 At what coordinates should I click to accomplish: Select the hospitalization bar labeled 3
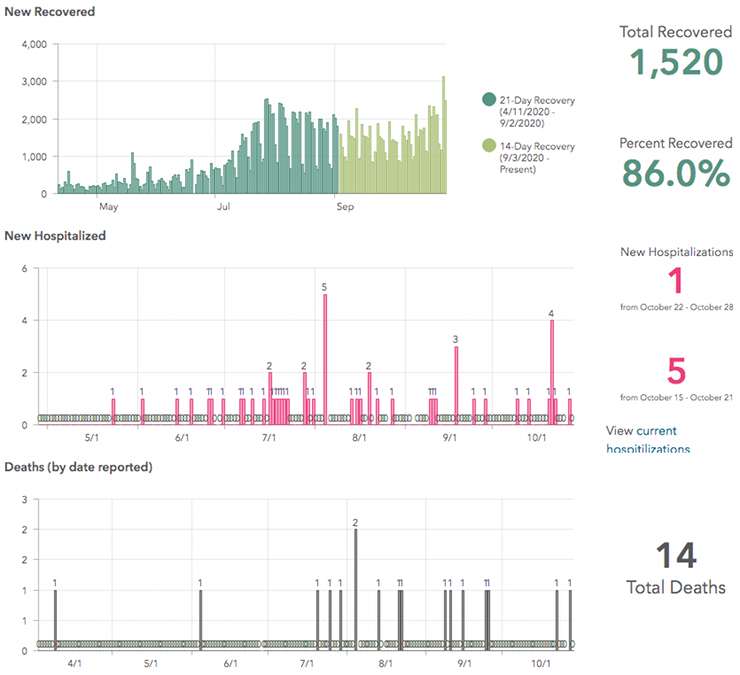pyautogui.click(x=456, y=384)
